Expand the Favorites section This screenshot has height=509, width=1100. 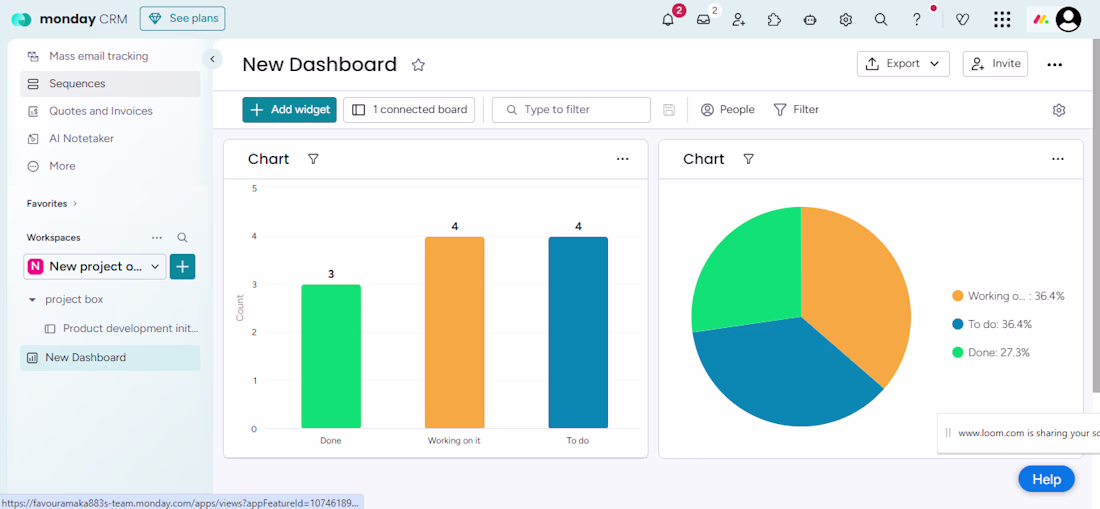click(x=52, y=203)
